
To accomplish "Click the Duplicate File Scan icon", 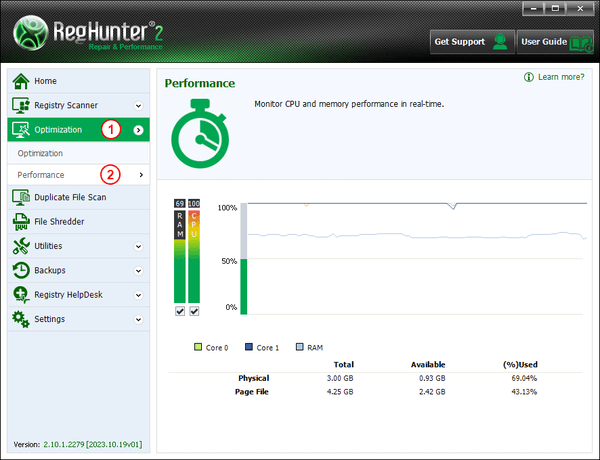I will 20,198.
